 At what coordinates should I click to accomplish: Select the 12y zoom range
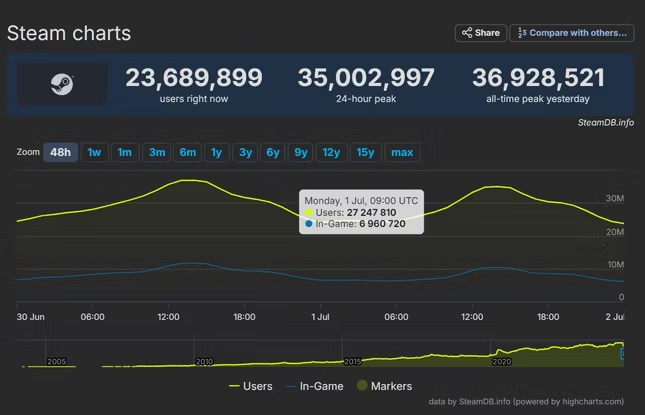click(x=331, y=153)
